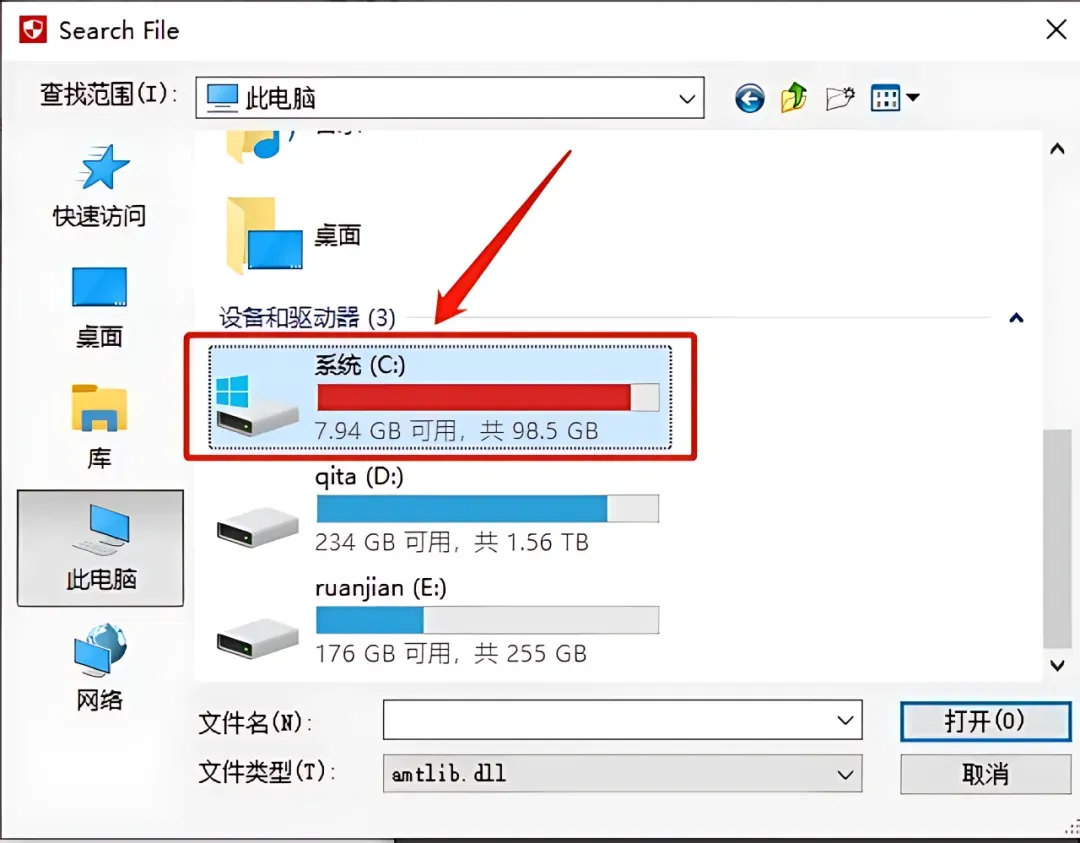This screenshot has width=1080, height=843.
Task: Collapse the 设备和驱动器 group
Action: [x=1016, y=318]
